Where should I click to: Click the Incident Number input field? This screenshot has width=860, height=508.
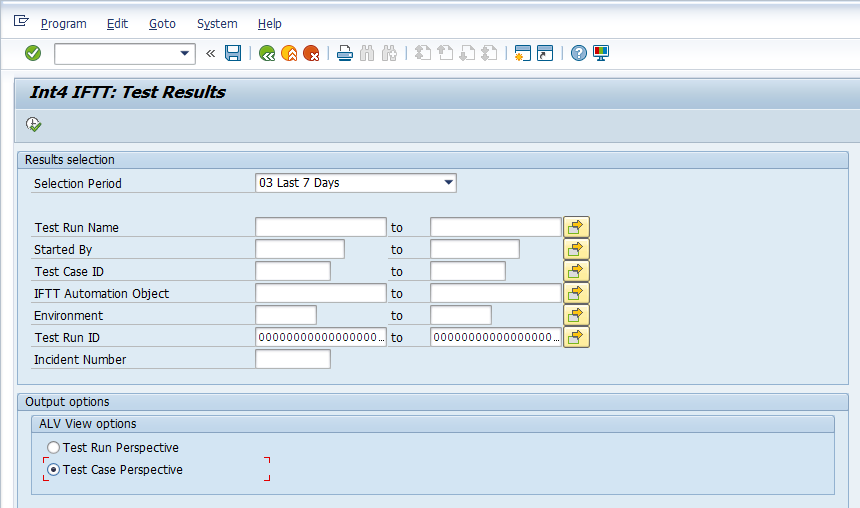[293, 359]
